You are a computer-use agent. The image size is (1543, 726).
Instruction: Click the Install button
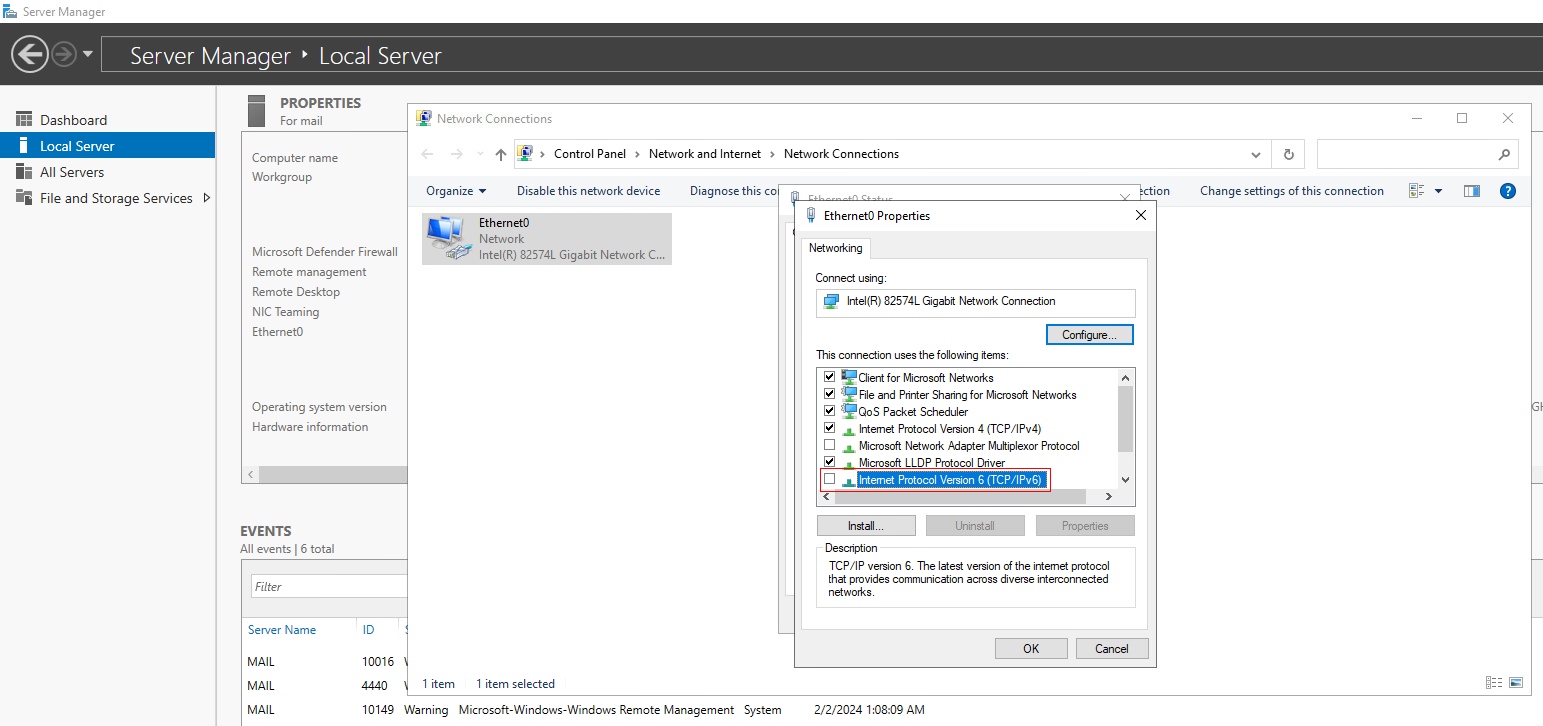(866, 525)
